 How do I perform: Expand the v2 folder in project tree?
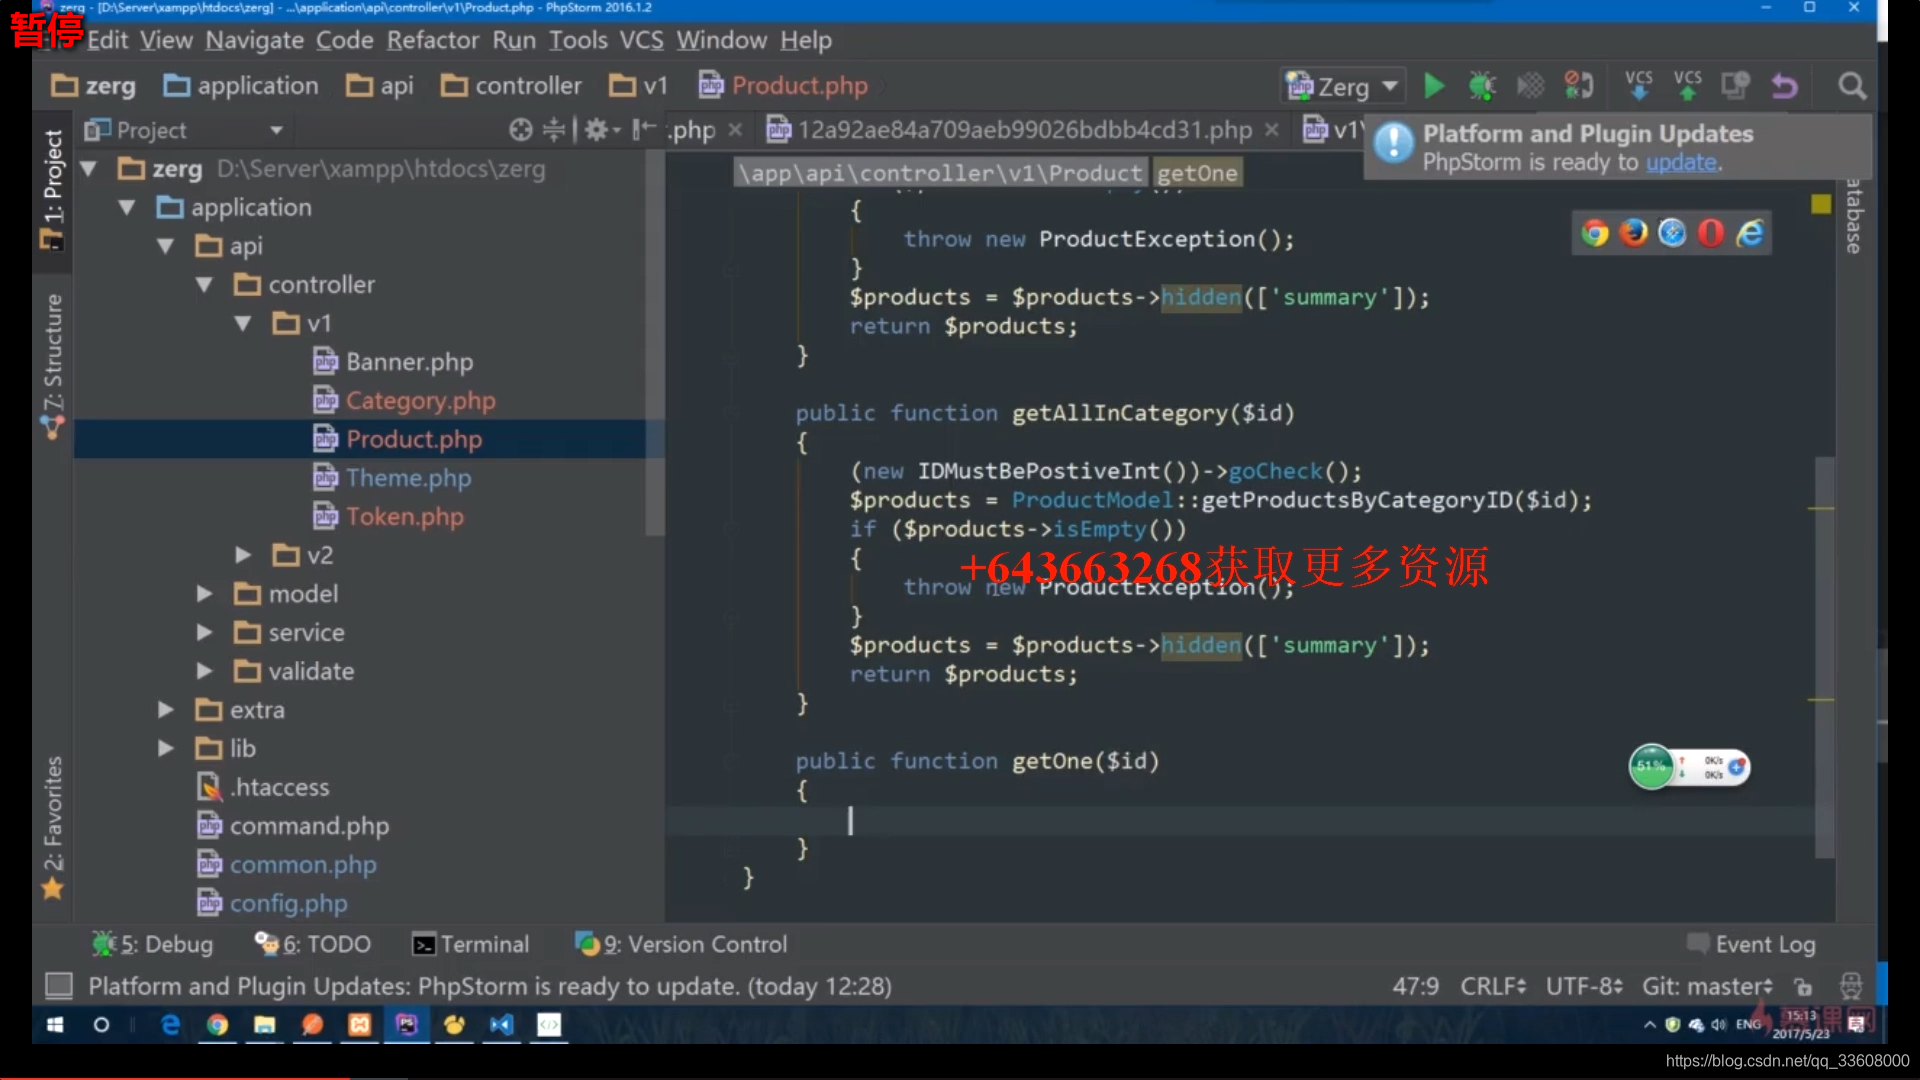coord(244,555)
